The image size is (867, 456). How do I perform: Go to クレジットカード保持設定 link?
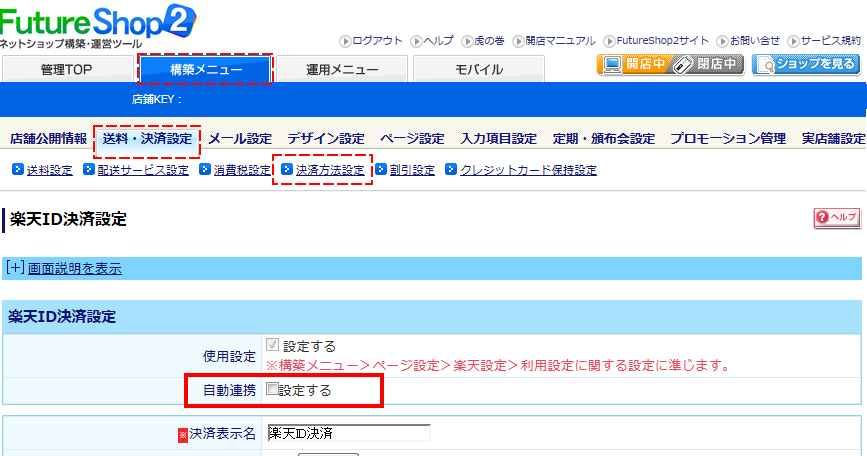click(x=529, y=170)
